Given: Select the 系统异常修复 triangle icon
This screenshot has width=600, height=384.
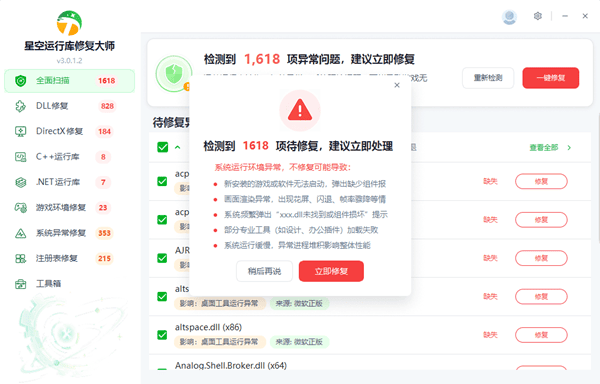Looking at the screenshot, I should [x=21, y=233].
